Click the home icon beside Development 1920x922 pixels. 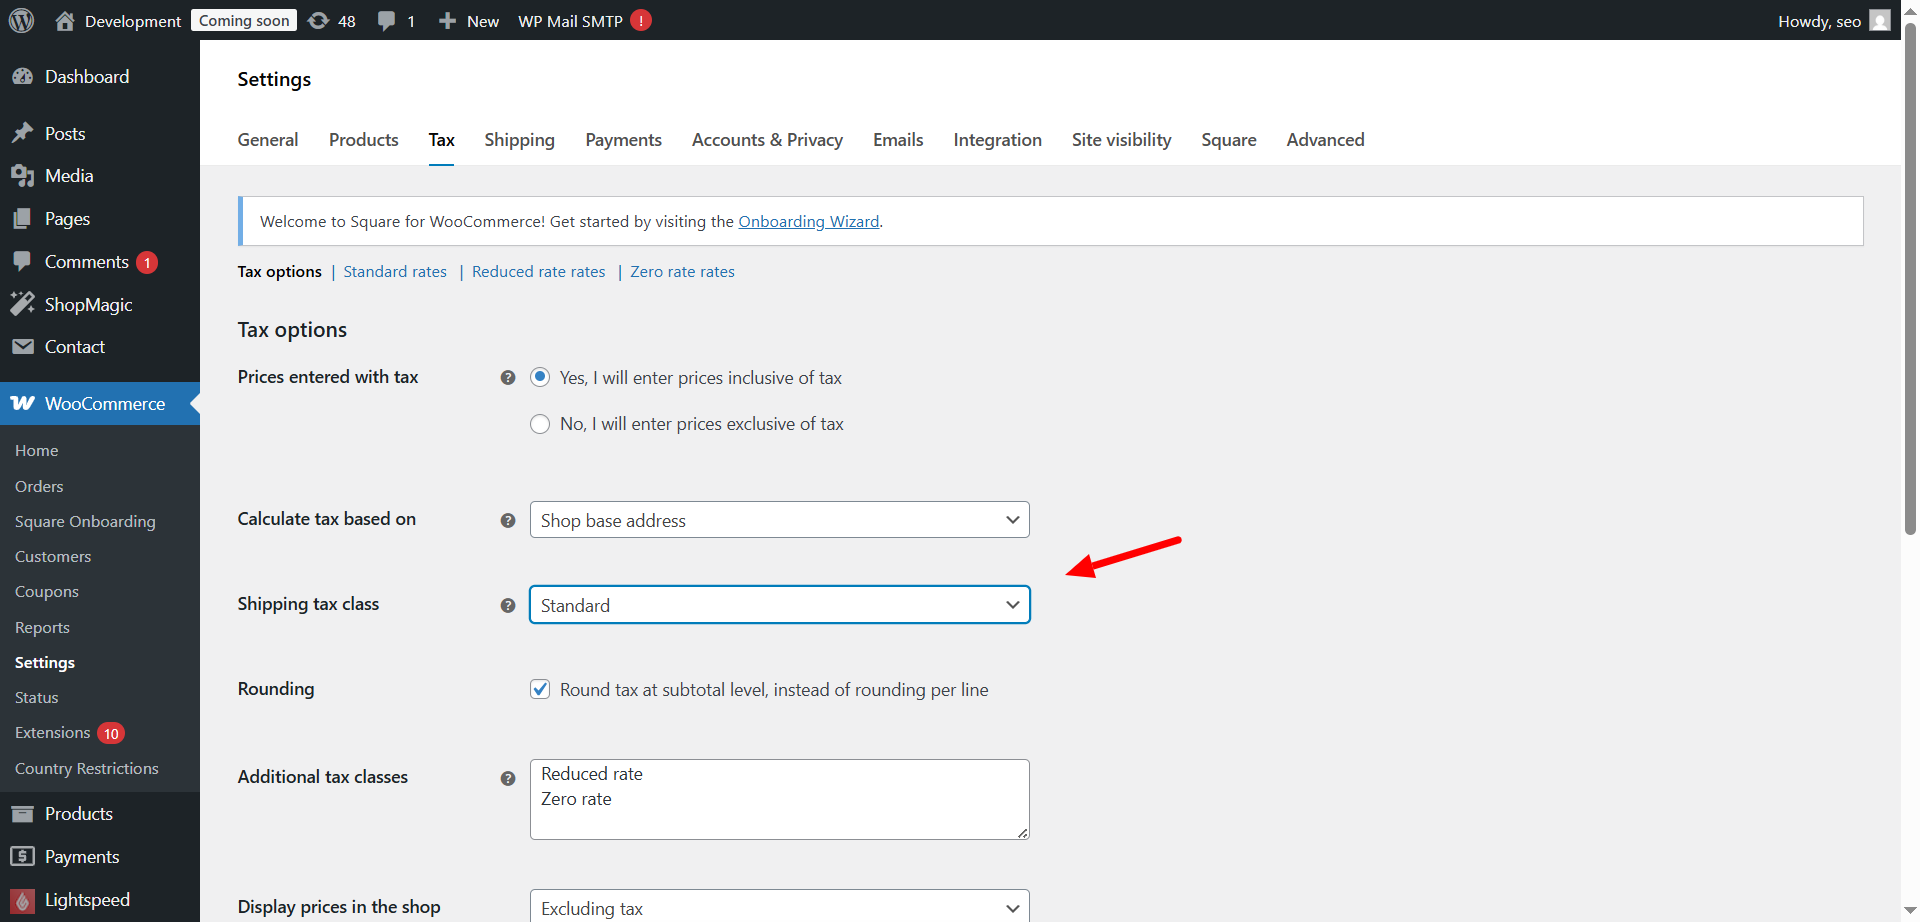point(65,21)
